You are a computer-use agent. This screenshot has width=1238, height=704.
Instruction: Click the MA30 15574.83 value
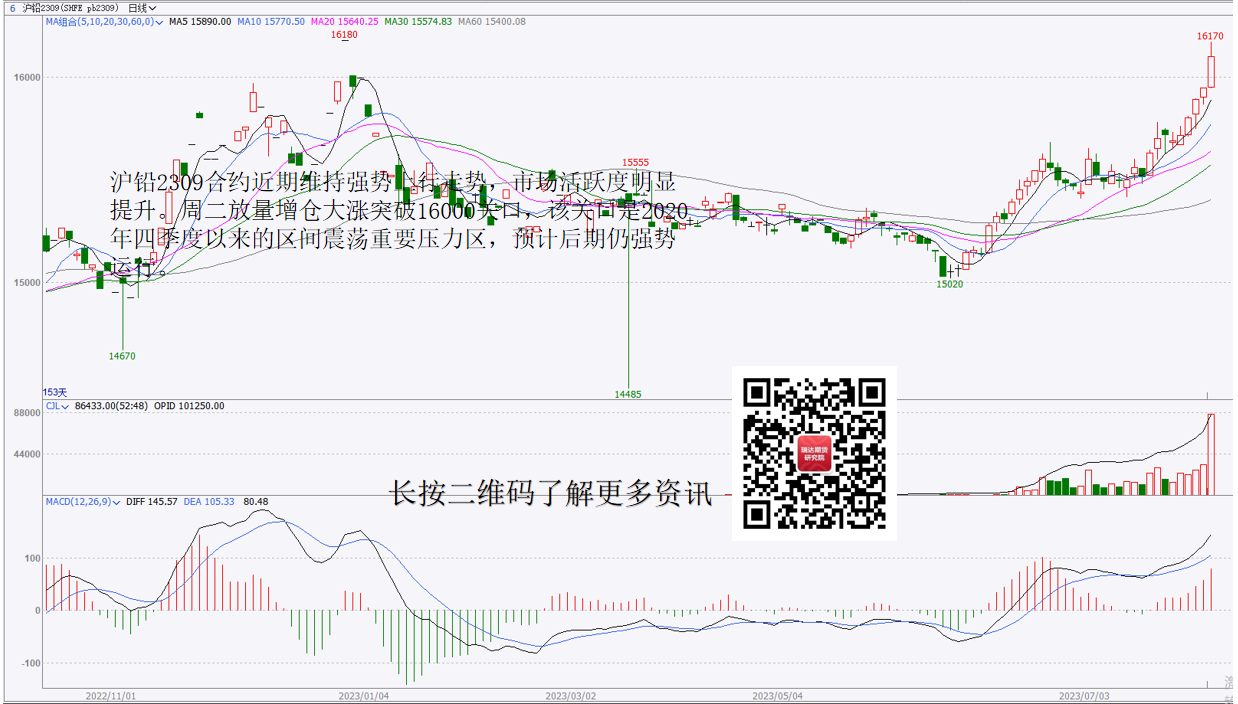pyautogui.click(x=418, y=21)
